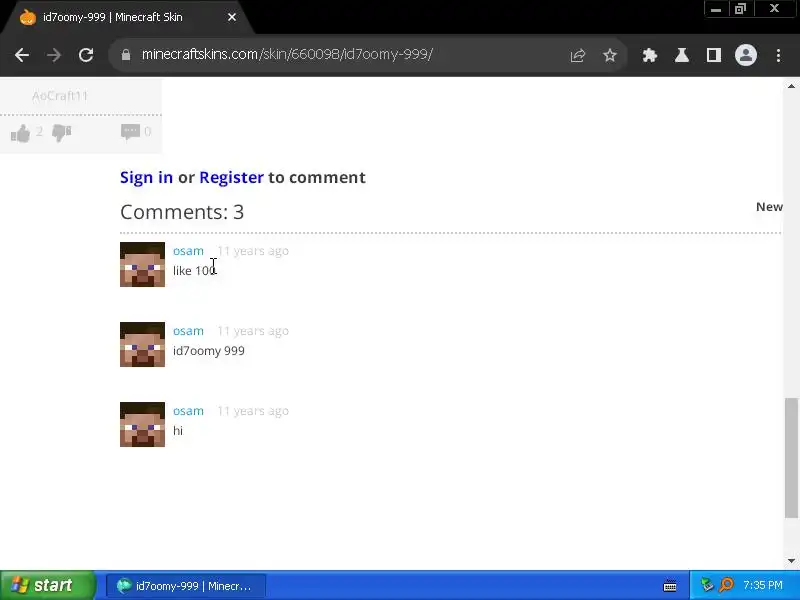Close the id7oomy-999 Minecraft Skin tab
800x600 pixels.
point(232,17)
